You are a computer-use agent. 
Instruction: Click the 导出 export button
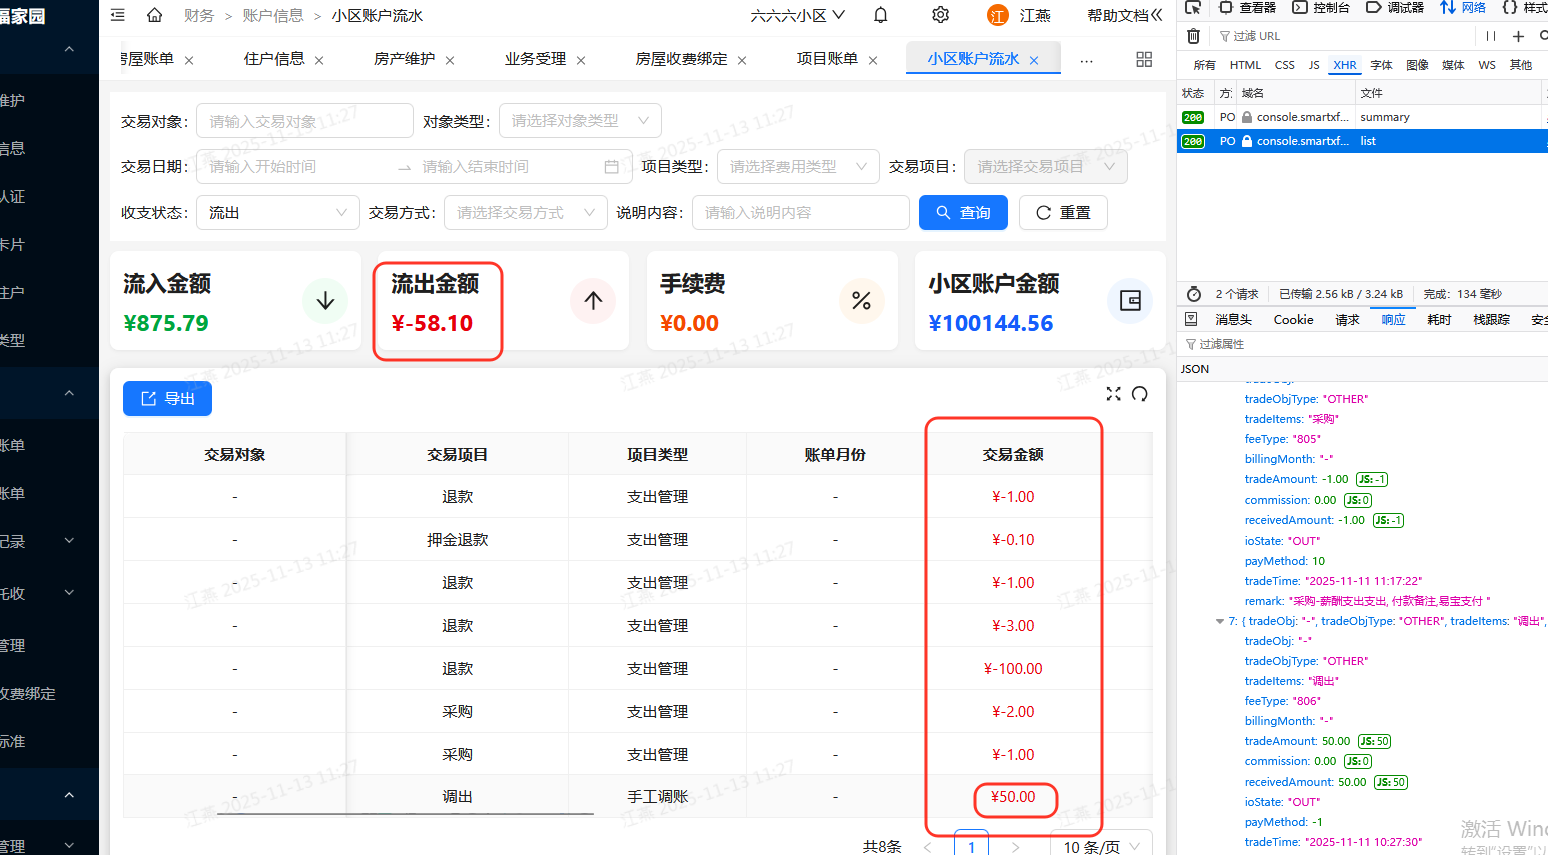coord(167,399)
